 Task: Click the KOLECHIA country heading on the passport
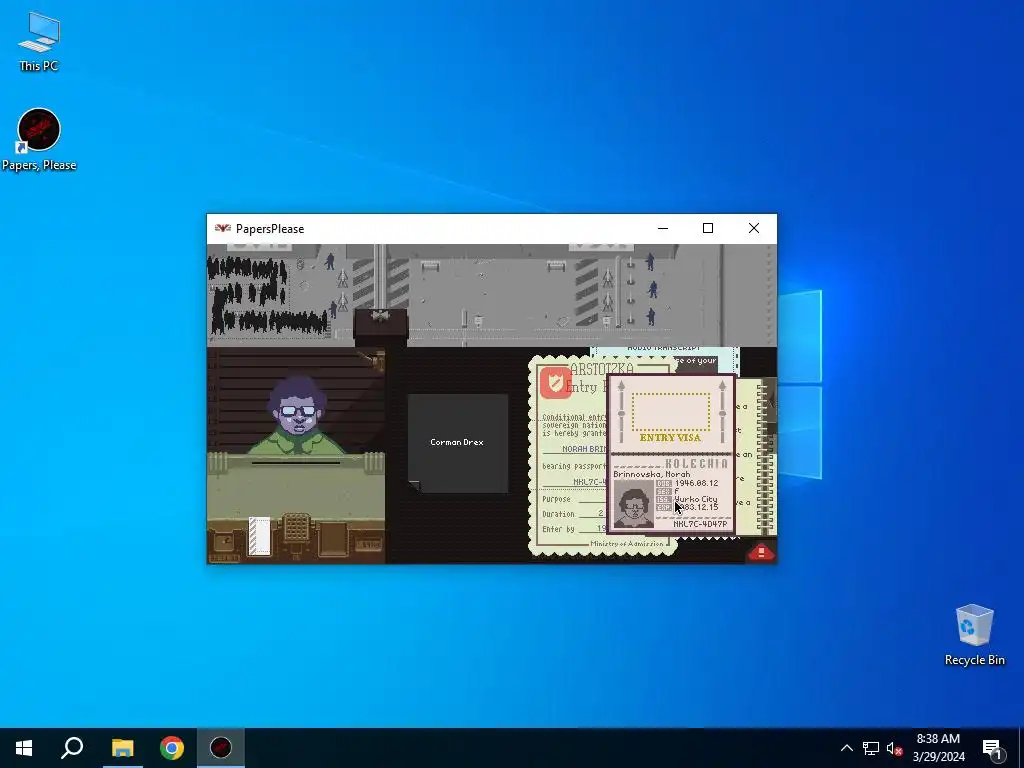coord(696,464)
